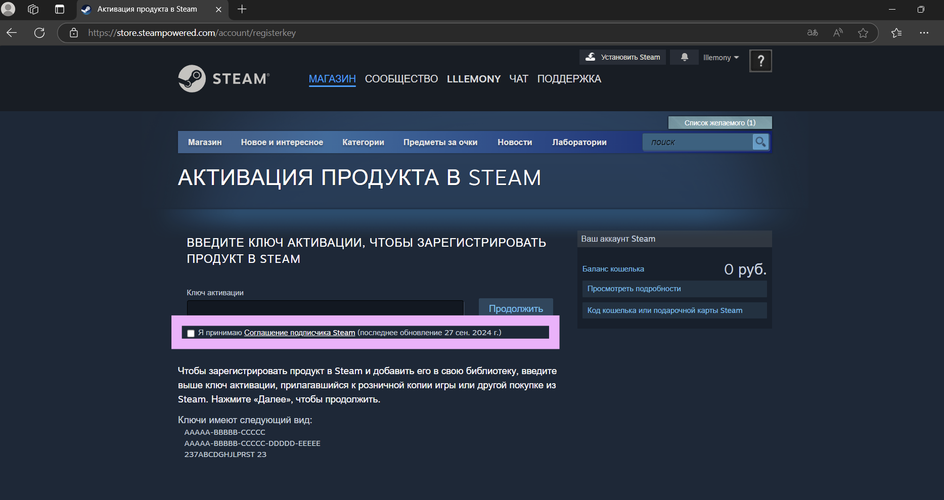Image resolution: width=944 pixels, height=500 pixels.
Task: Click the Баланс кошелька link
Action: 613,269
